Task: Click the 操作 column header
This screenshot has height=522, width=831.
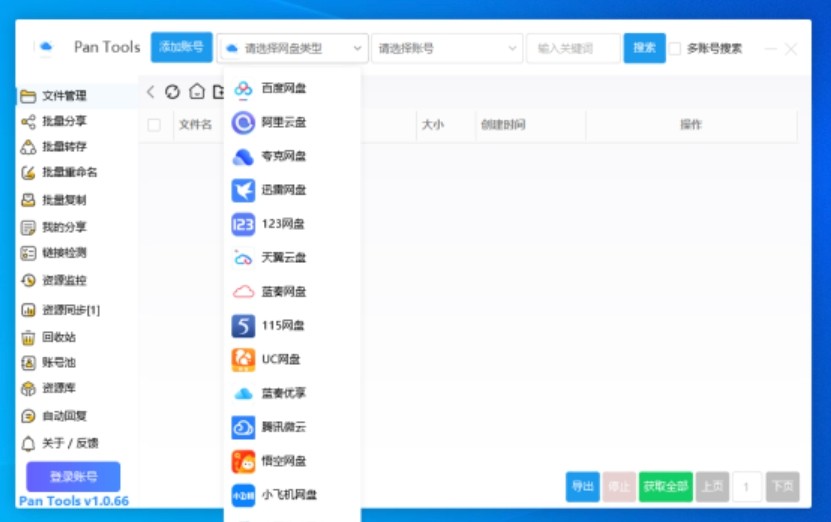Action: click(x=691, y=125)
